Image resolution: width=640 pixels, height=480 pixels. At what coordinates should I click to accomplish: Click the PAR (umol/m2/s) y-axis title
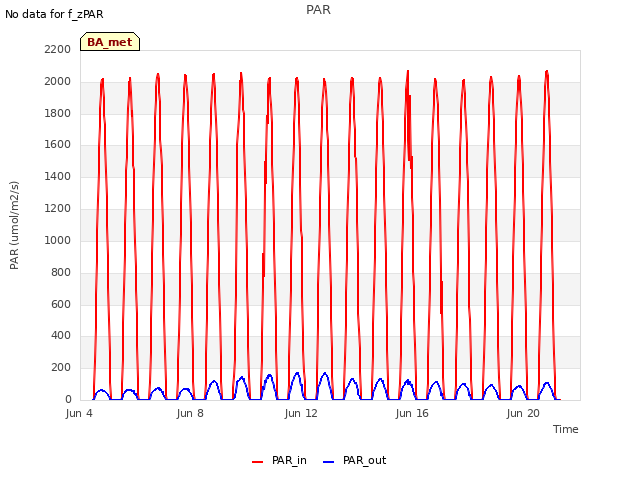point(14,225)
